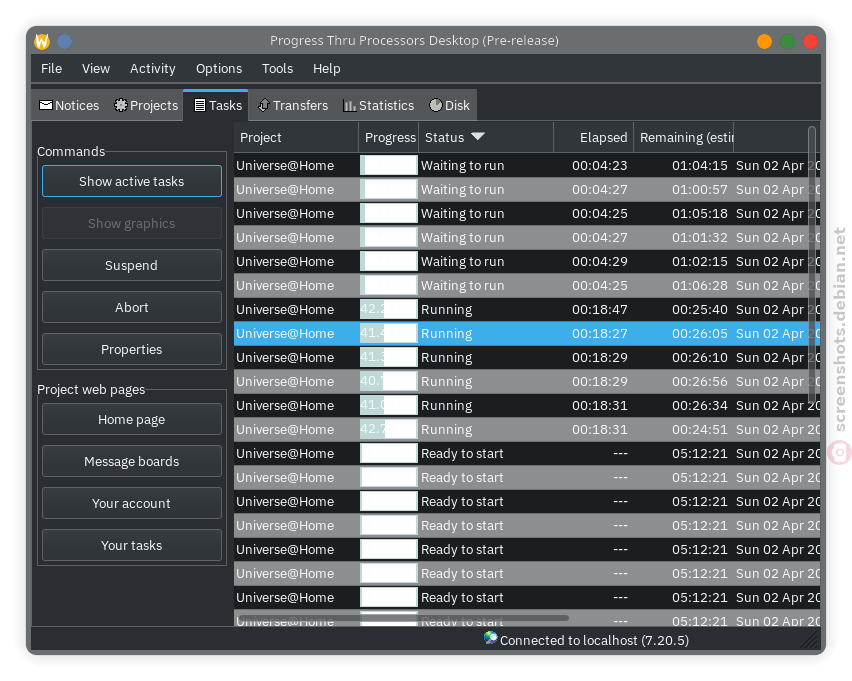The height and width of the screenshot is (681, 852).
Task: Open the View menu
Action: point(96,68)
